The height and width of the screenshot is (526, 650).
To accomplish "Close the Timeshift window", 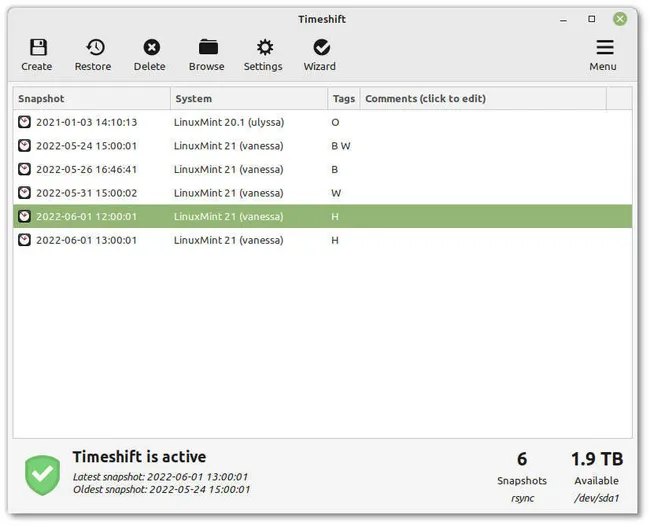I will pos(620,19).
